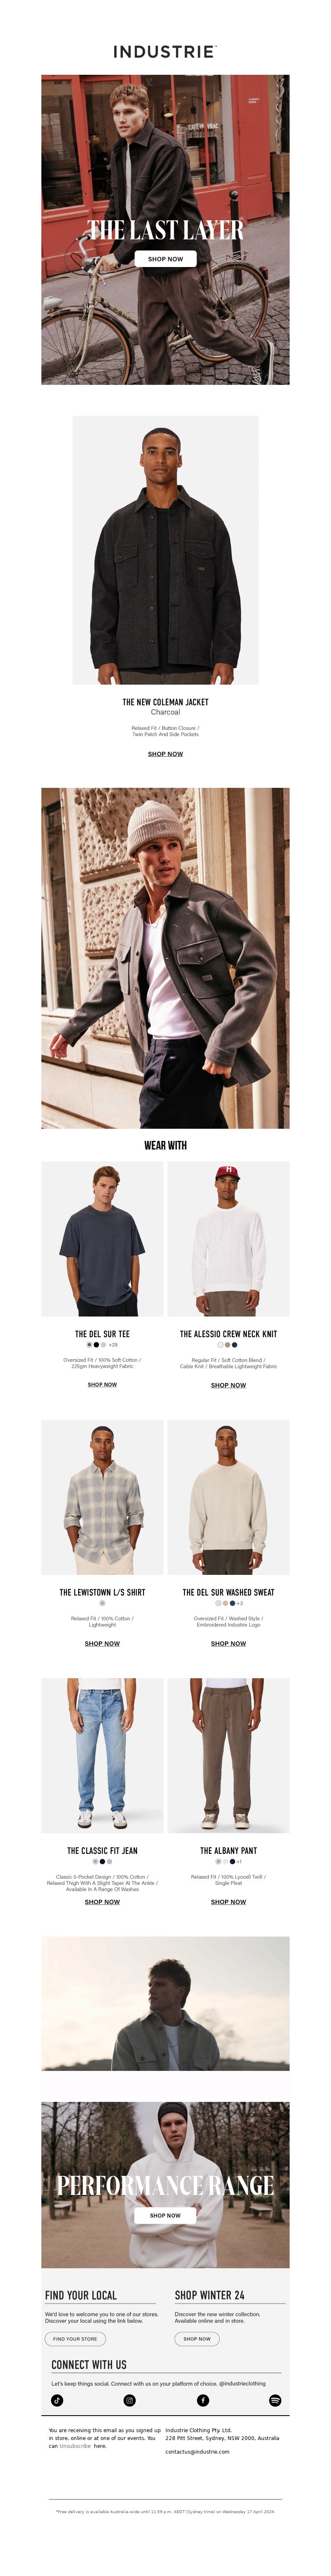Screen dimensions: 331x2576
Task: Open the Facebook social icon
Action: tap(203, 2400)
